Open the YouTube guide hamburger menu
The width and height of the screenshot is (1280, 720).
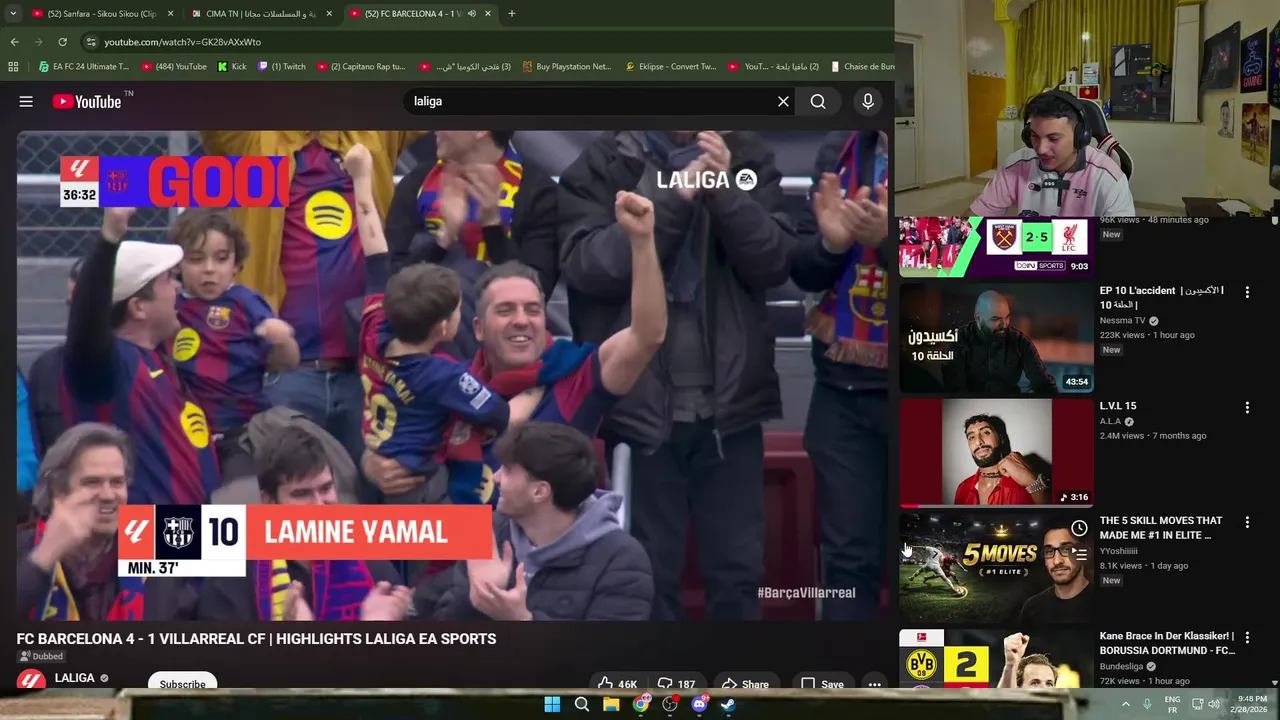(26, 101)
